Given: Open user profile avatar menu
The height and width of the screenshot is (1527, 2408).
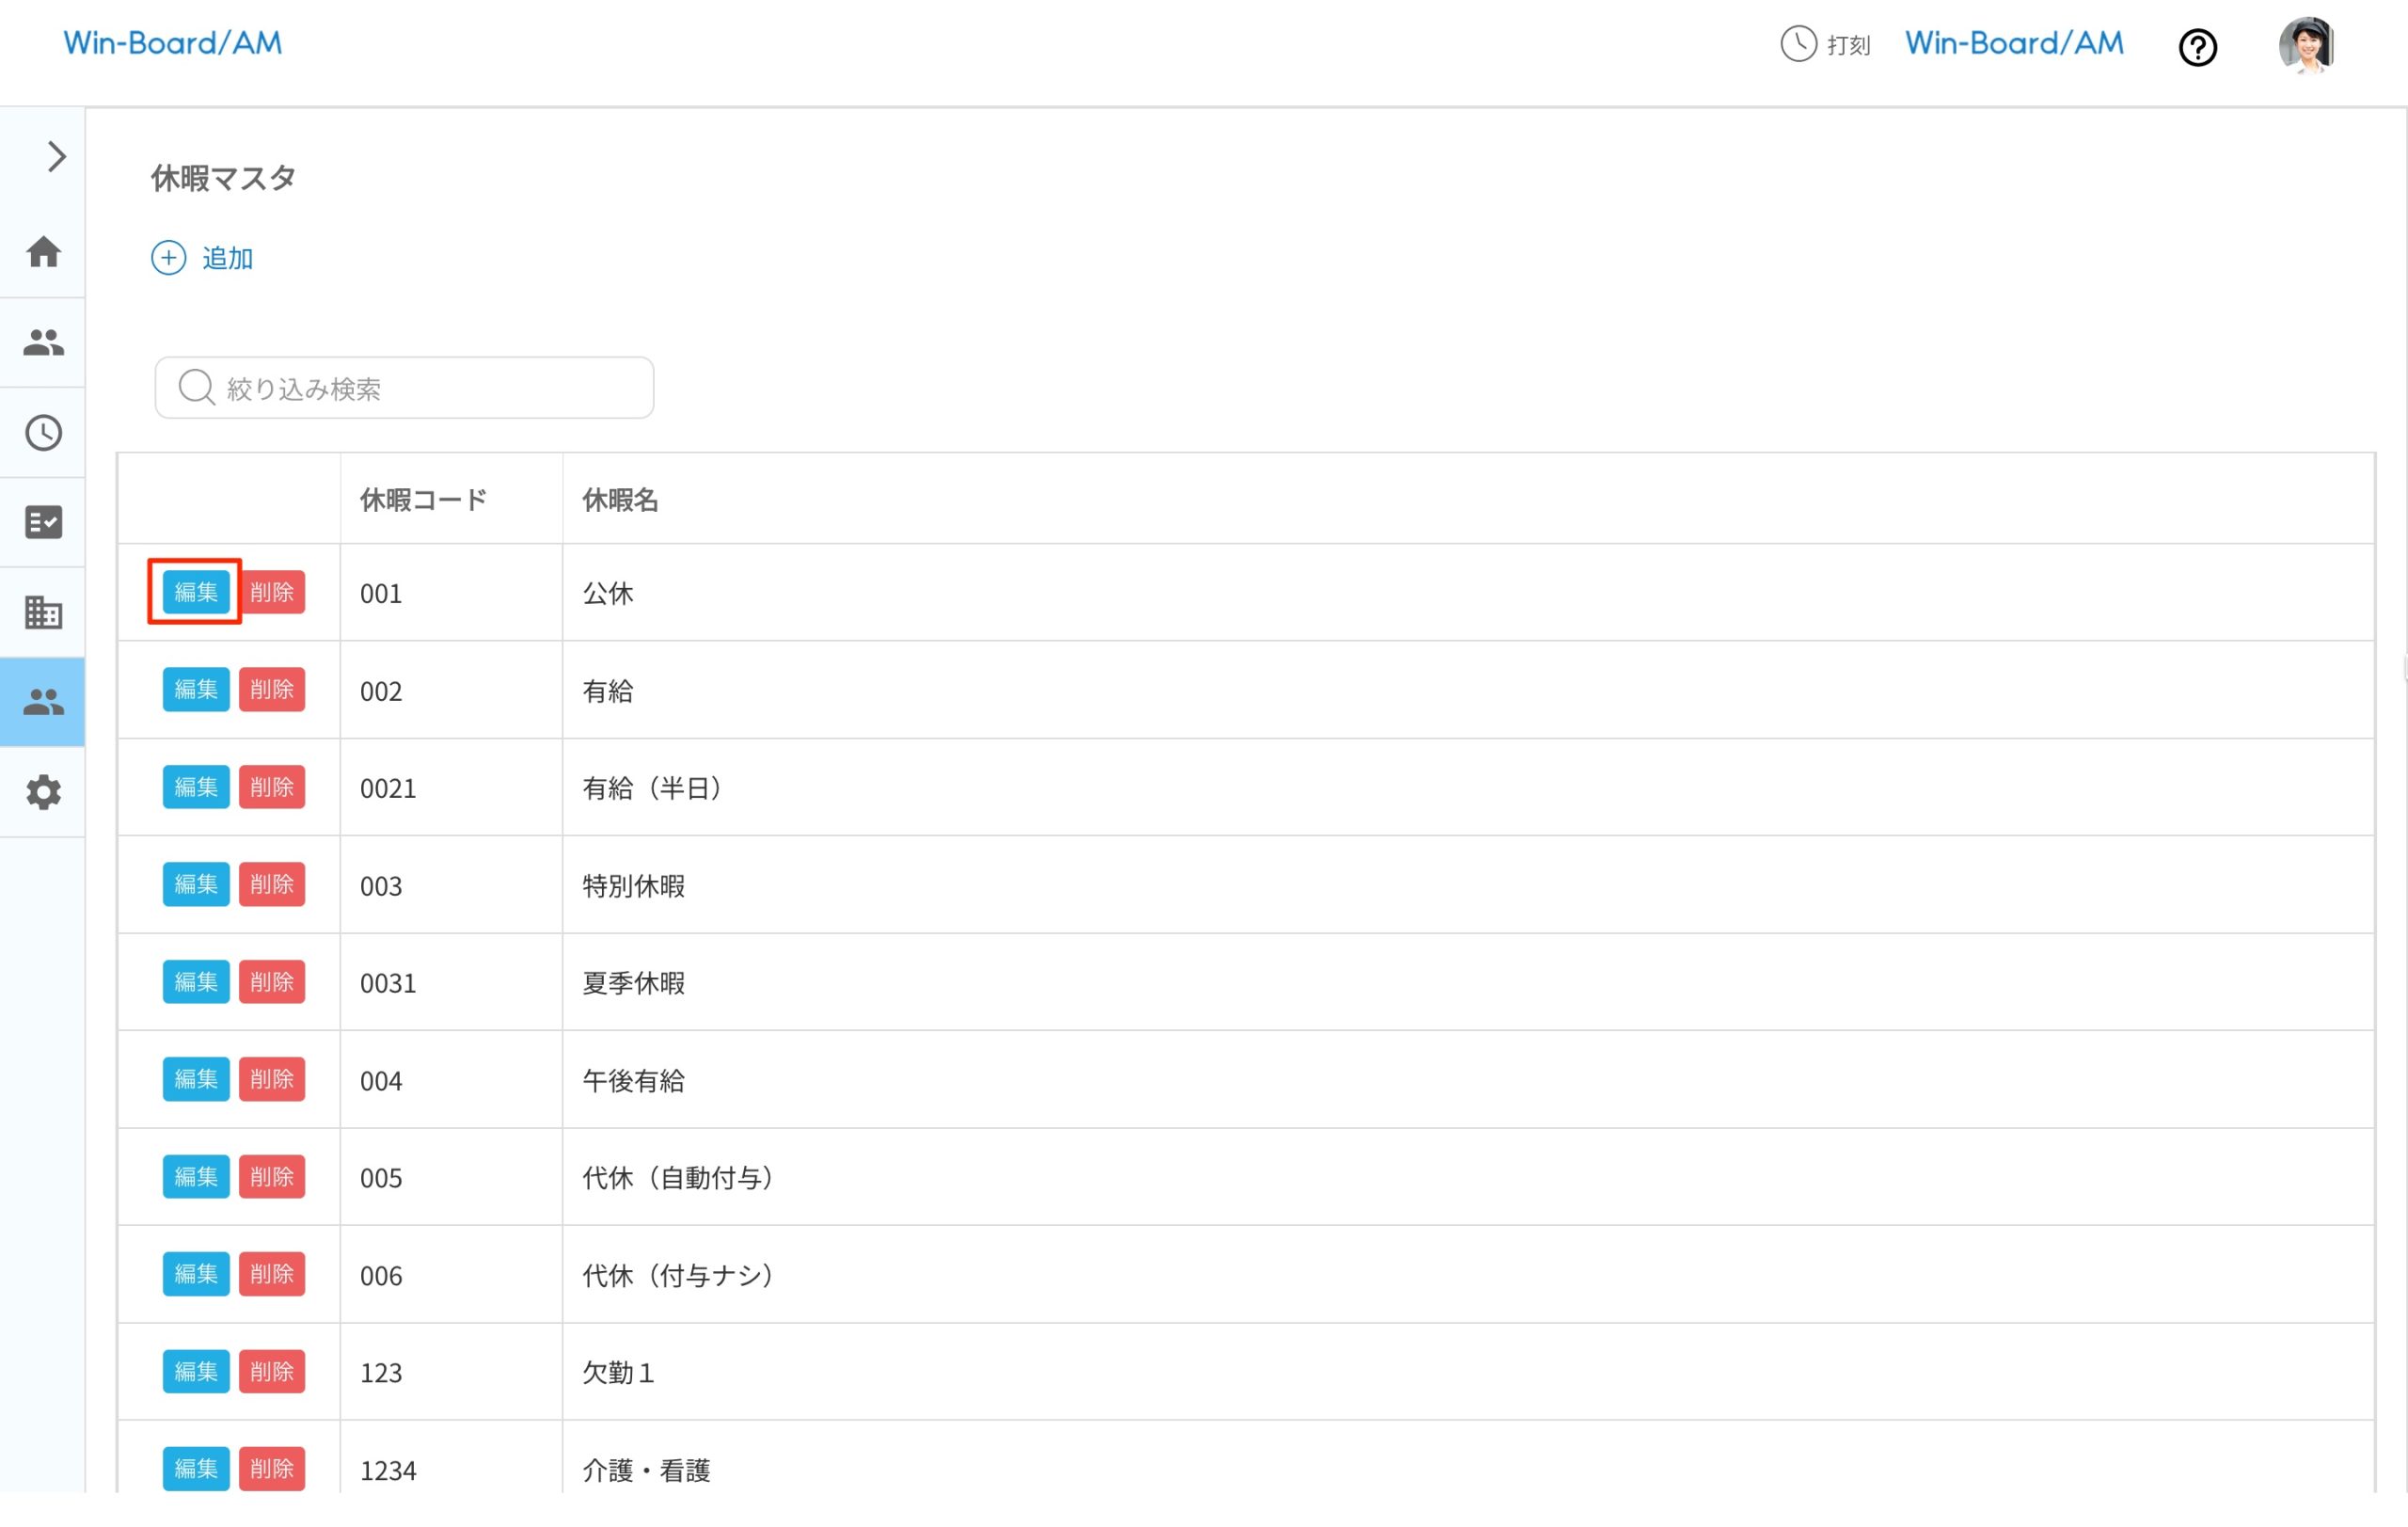Looking at the screenshot, I should pos(2306,45).
